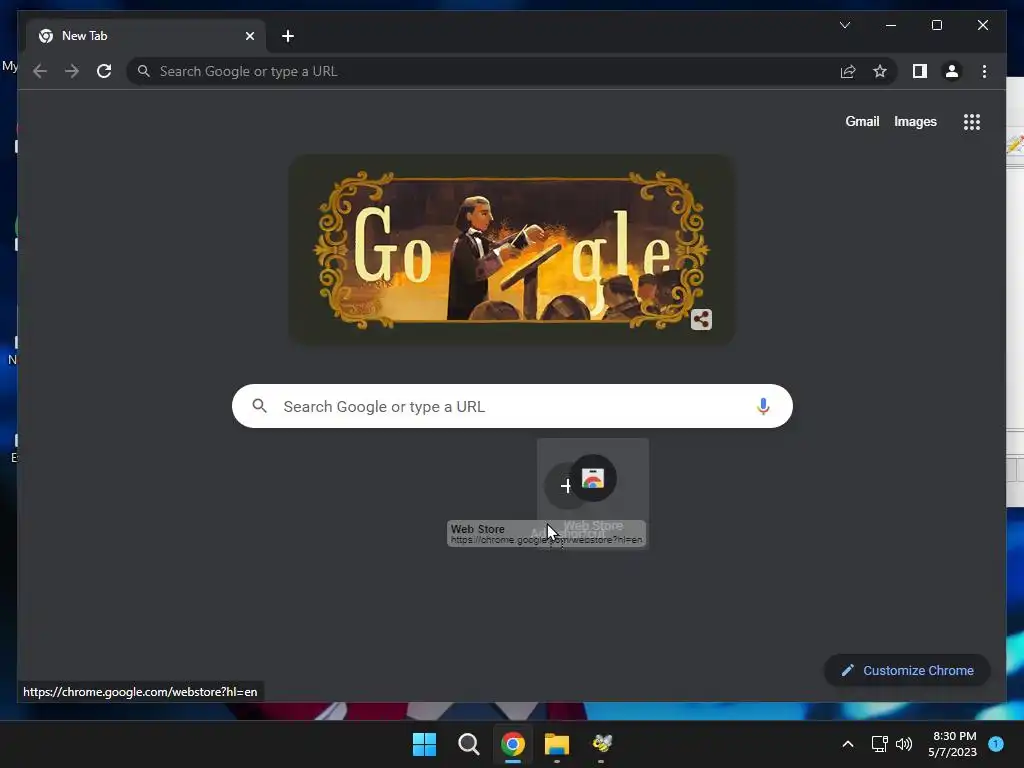Start voice search with microphone

coord(763,406)
